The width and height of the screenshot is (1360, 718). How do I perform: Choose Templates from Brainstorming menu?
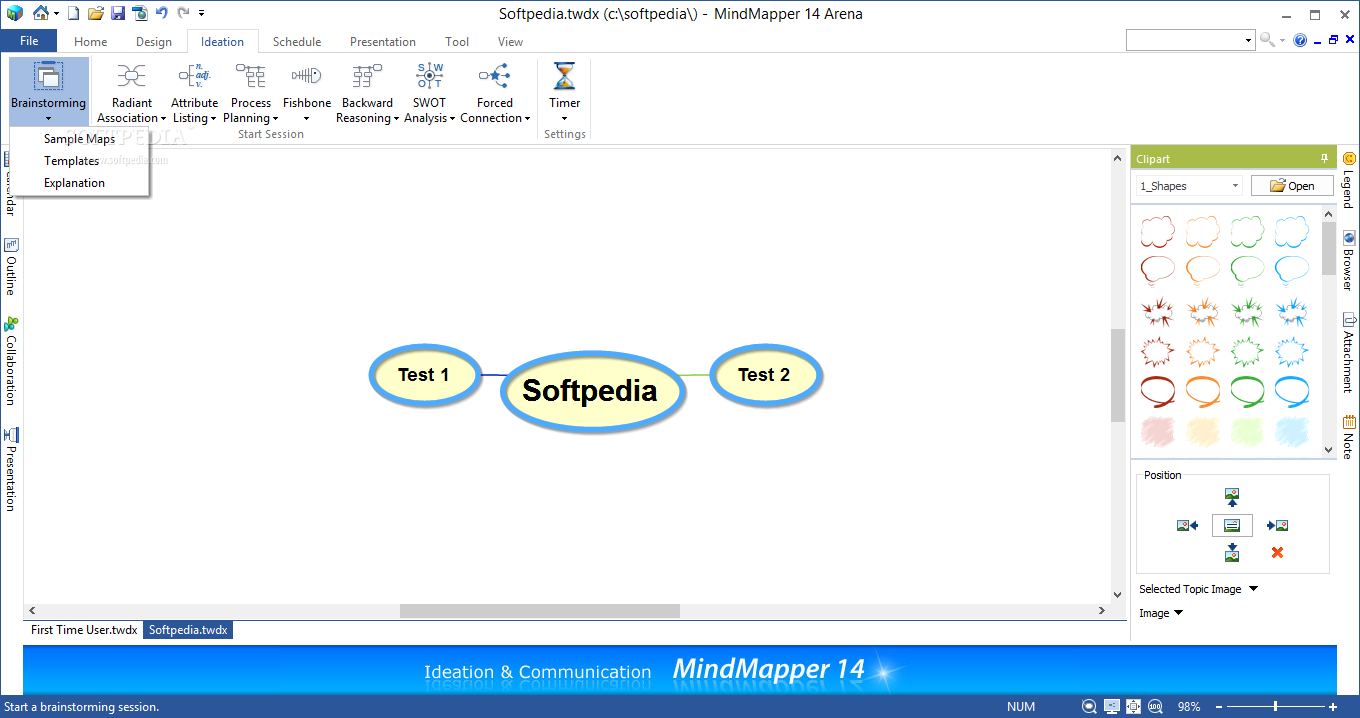coord(80,161)
